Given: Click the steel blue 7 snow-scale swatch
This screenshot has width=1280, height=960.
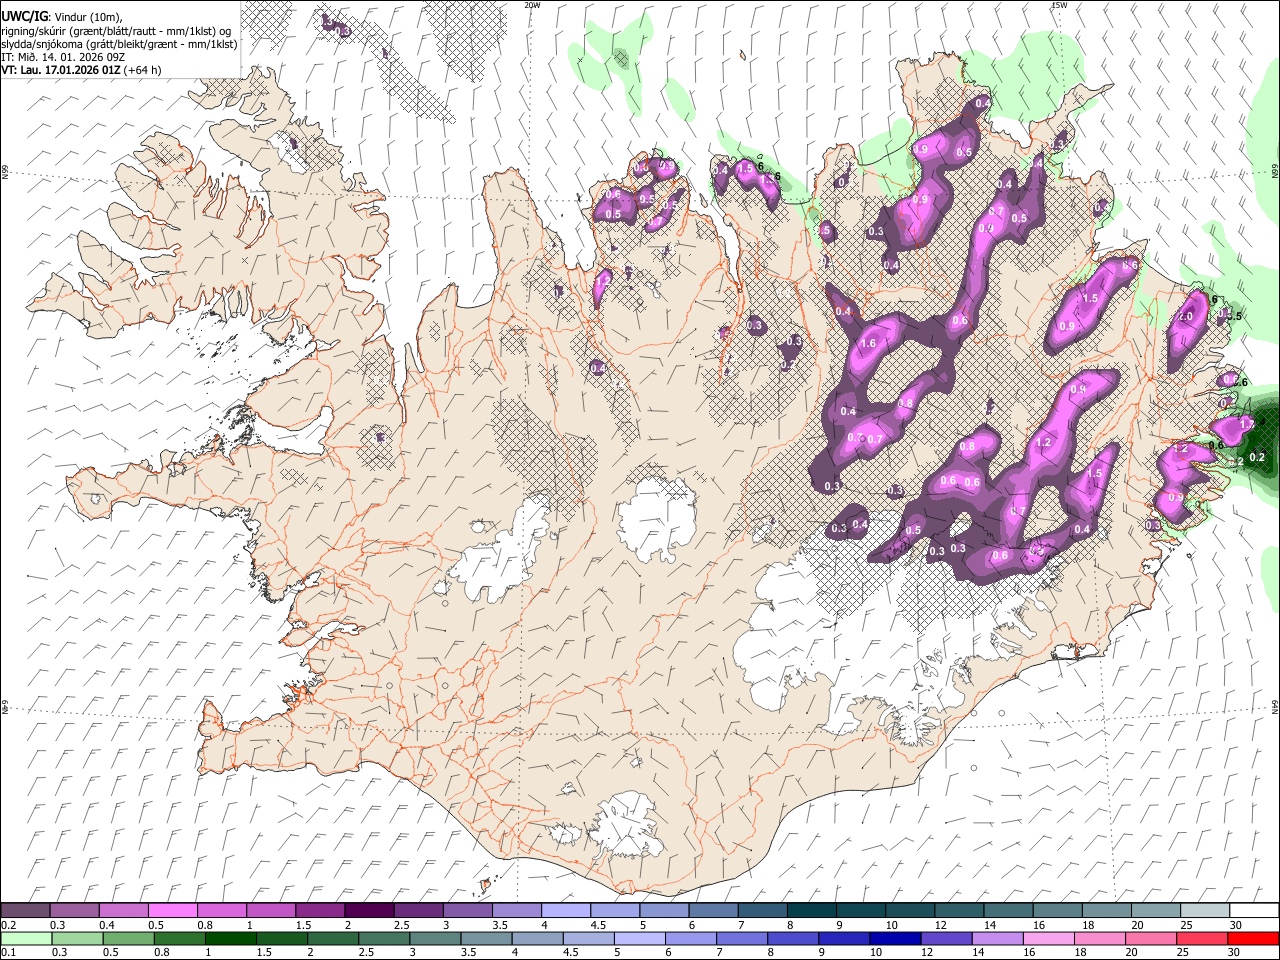Looking at the screenshot, I should pyautogui.click(x=761, y=910).
